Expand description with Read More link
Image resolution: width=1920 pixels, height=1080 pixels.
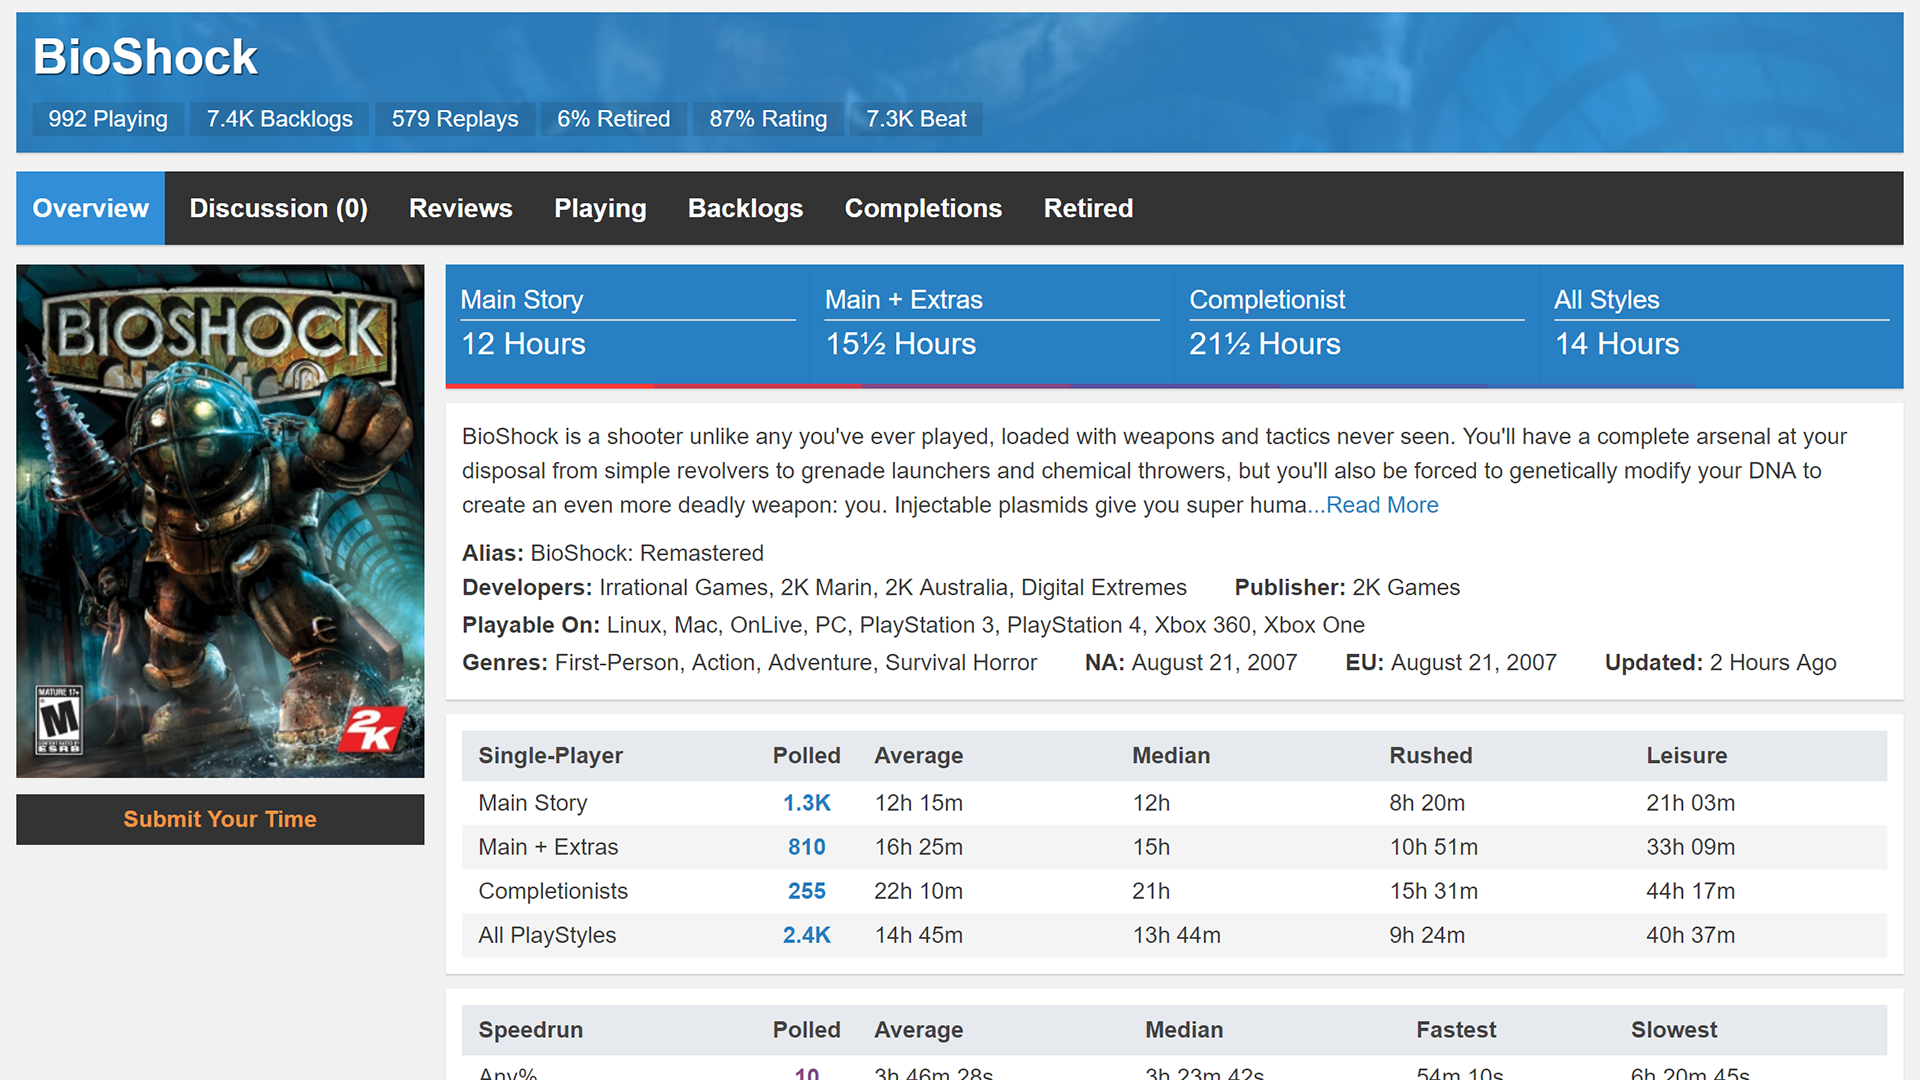click(x=1381, y=505)
